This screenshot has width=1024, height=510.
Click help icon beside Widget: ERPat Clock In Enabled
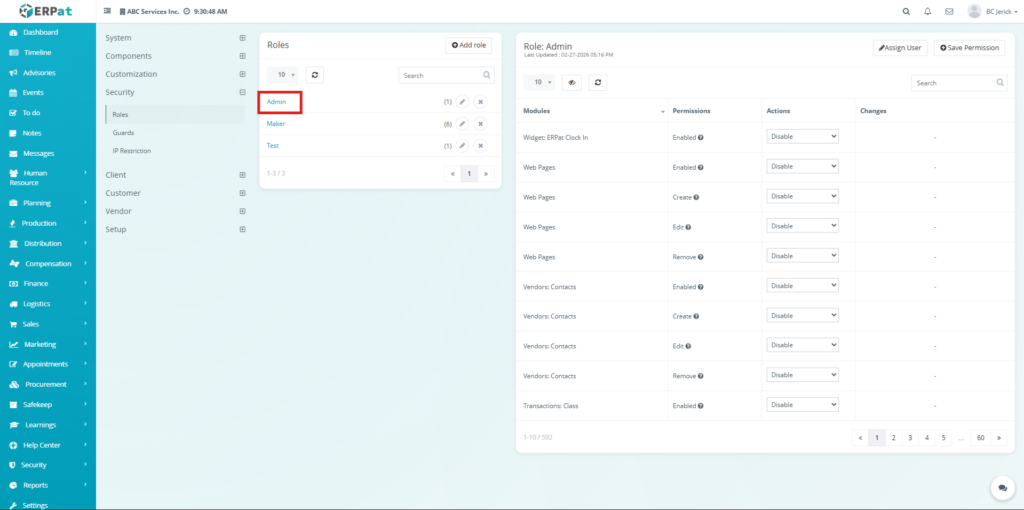(x=700, y=137)
